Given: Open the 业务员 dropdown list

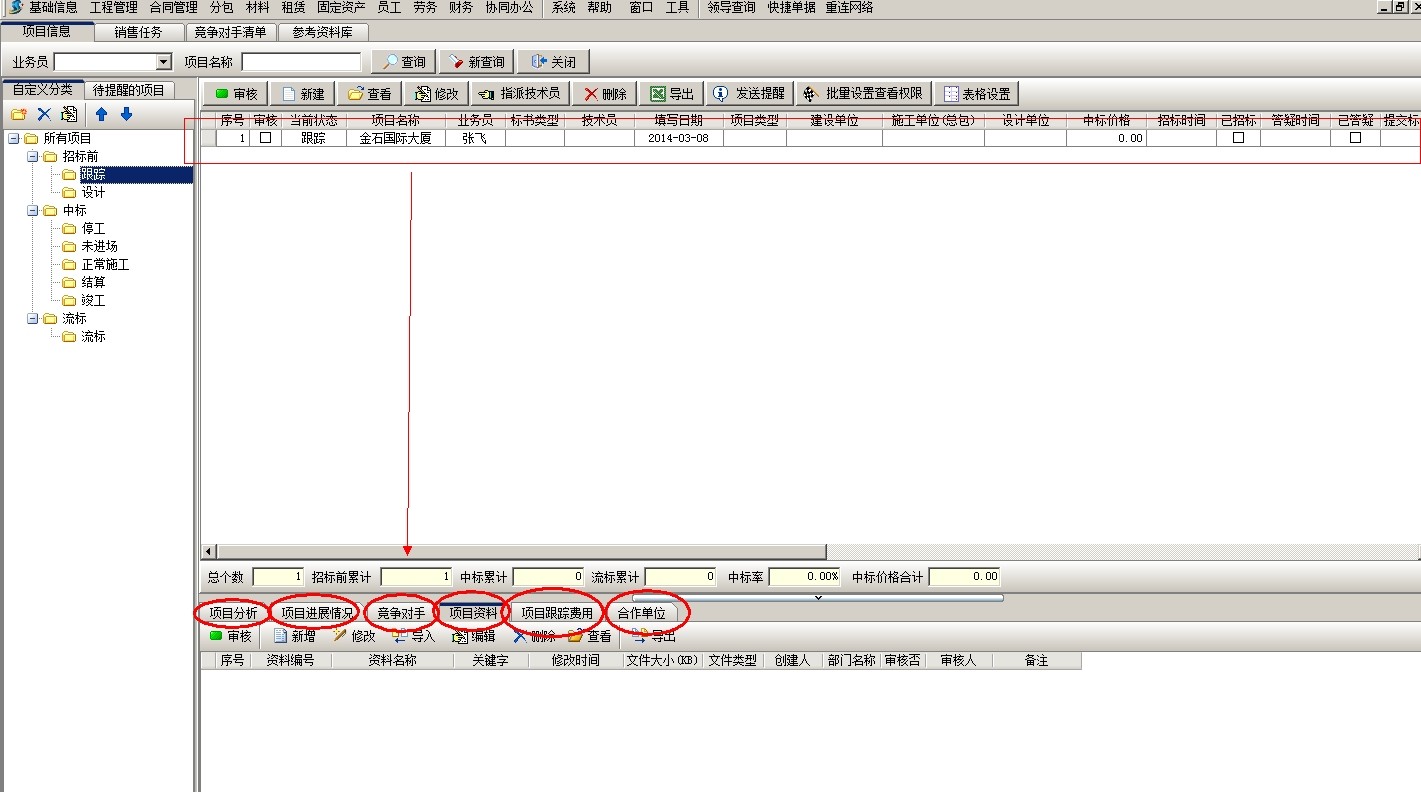Looking at the screenshot, I should pyautogui.click(x=164, y=62).
